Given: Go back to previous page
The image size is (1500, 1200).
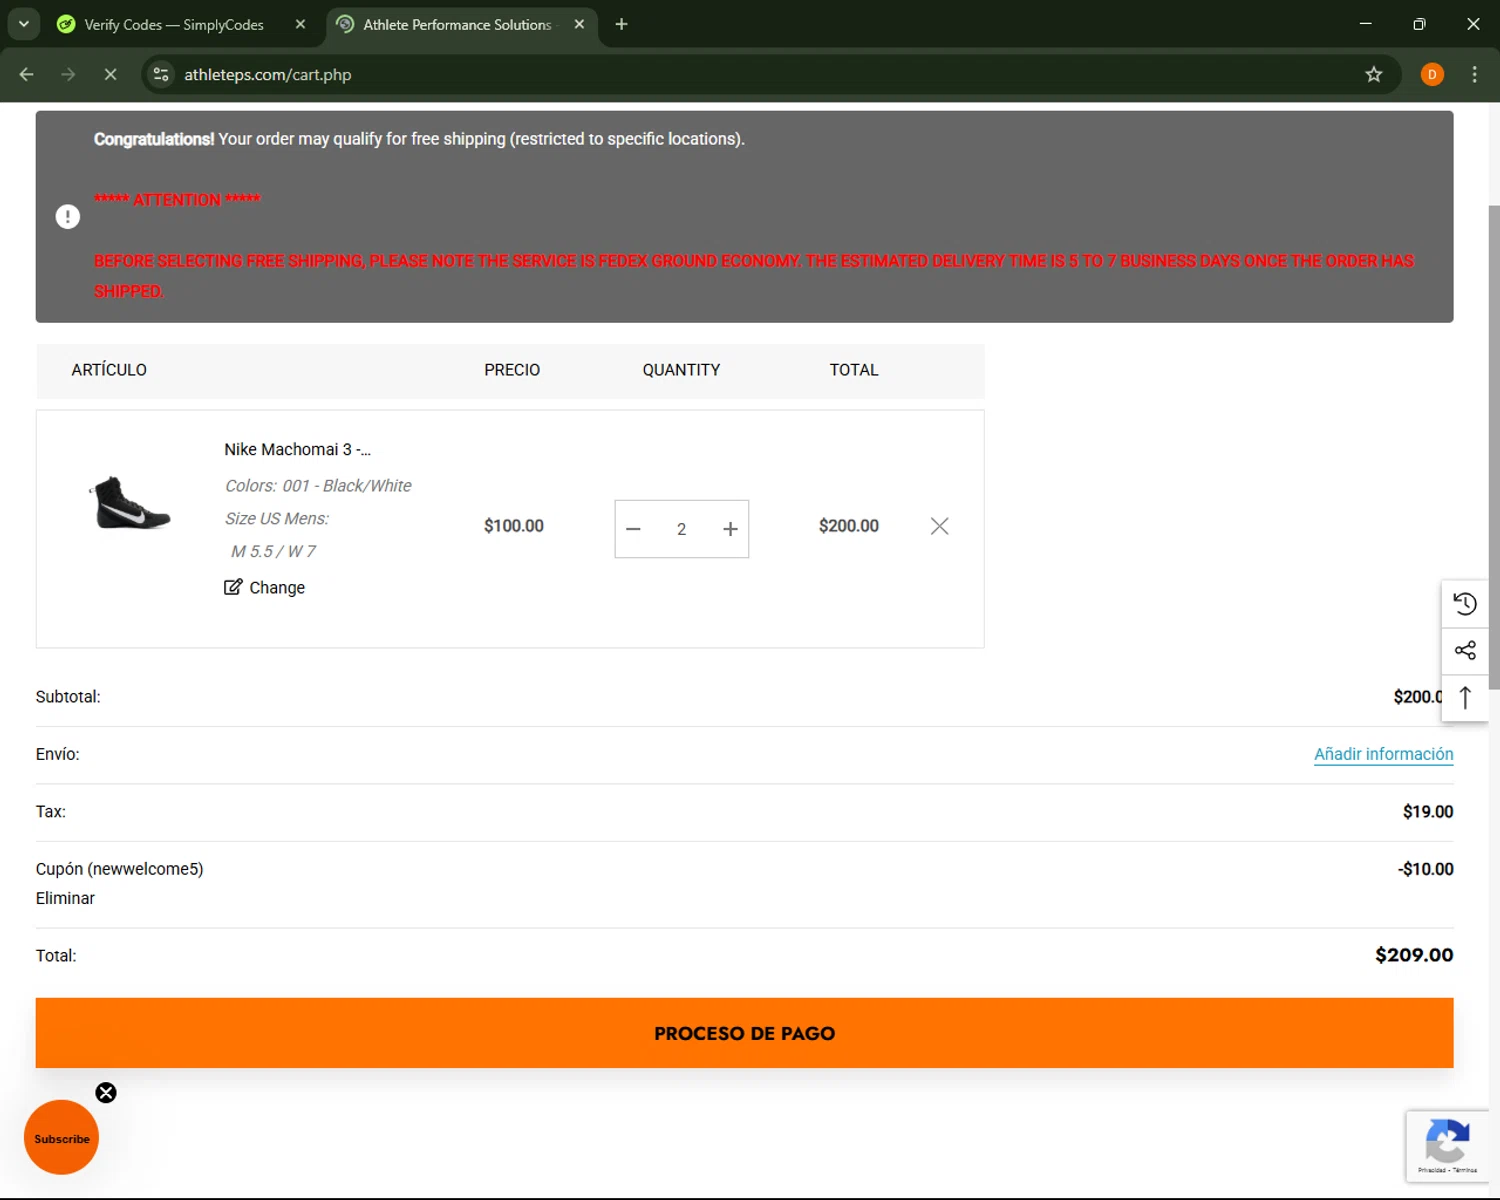Looking at the screenshot, I should [27, 74].
